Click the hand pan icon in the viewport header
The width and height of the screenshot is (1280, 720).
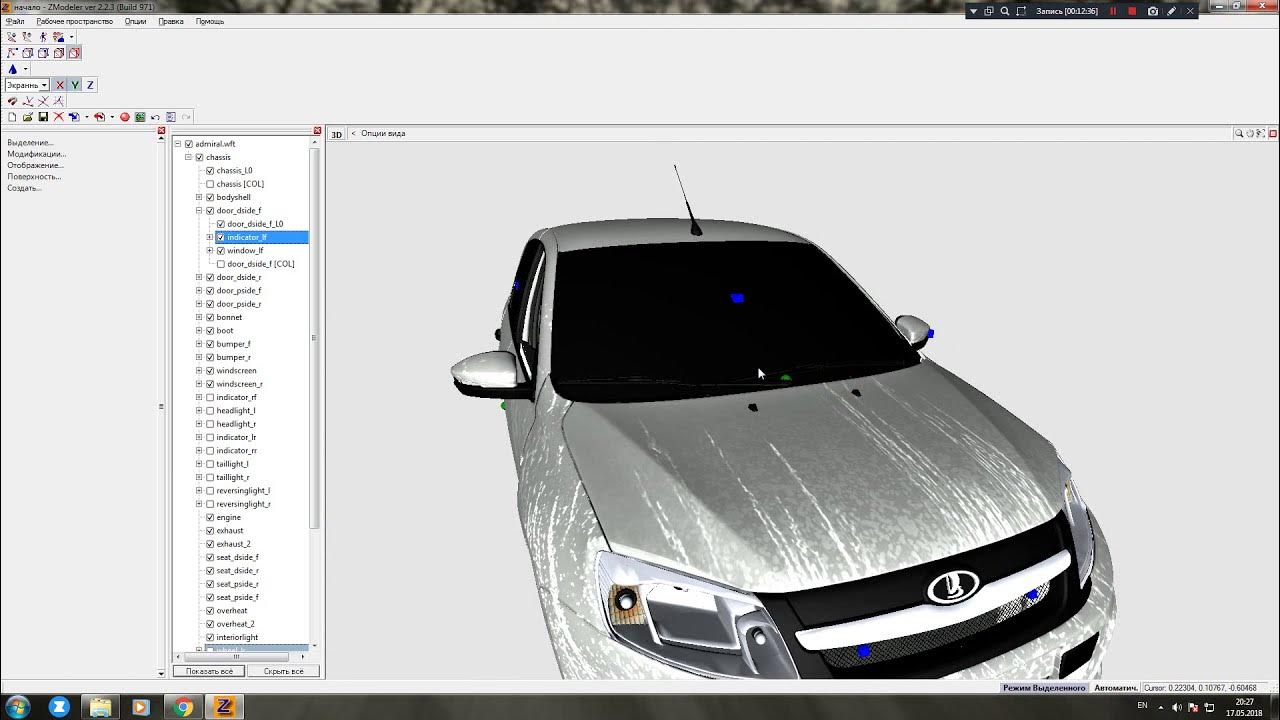(1250, 133)
